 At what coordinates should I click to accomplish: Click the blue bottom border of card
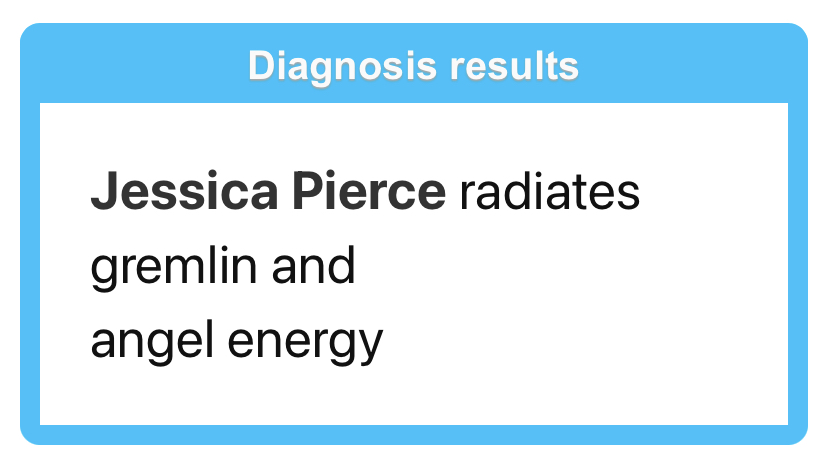(414, 435)
